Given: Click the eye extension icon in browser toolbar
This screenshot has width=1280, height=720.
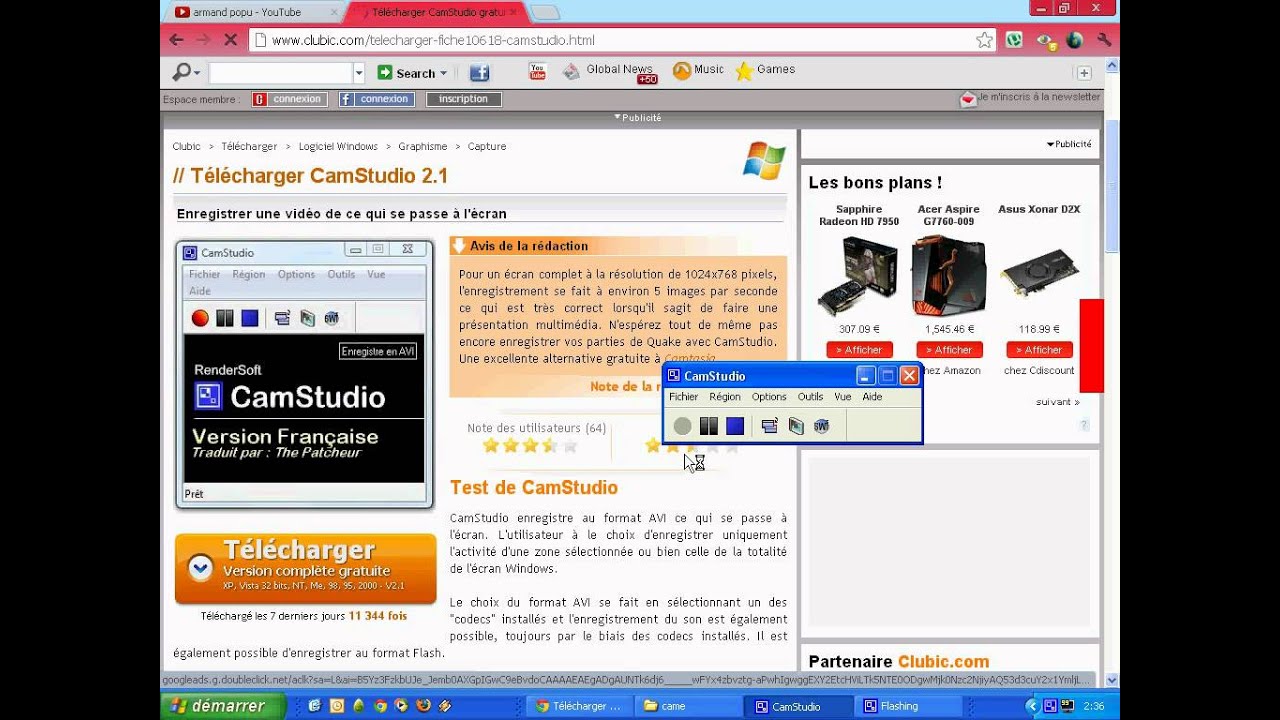Looking at the screenshot, I should 1045,40.
